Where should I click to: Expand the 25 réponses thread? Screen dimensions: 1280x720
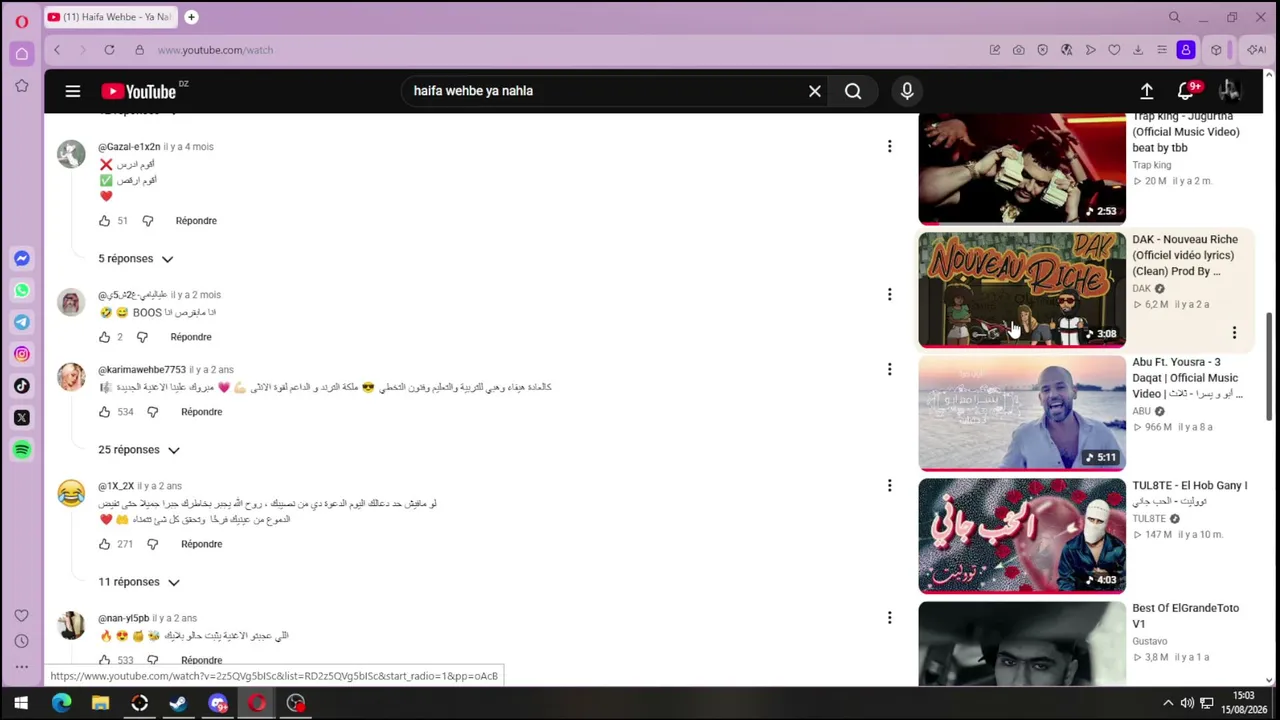coord(139,450)
